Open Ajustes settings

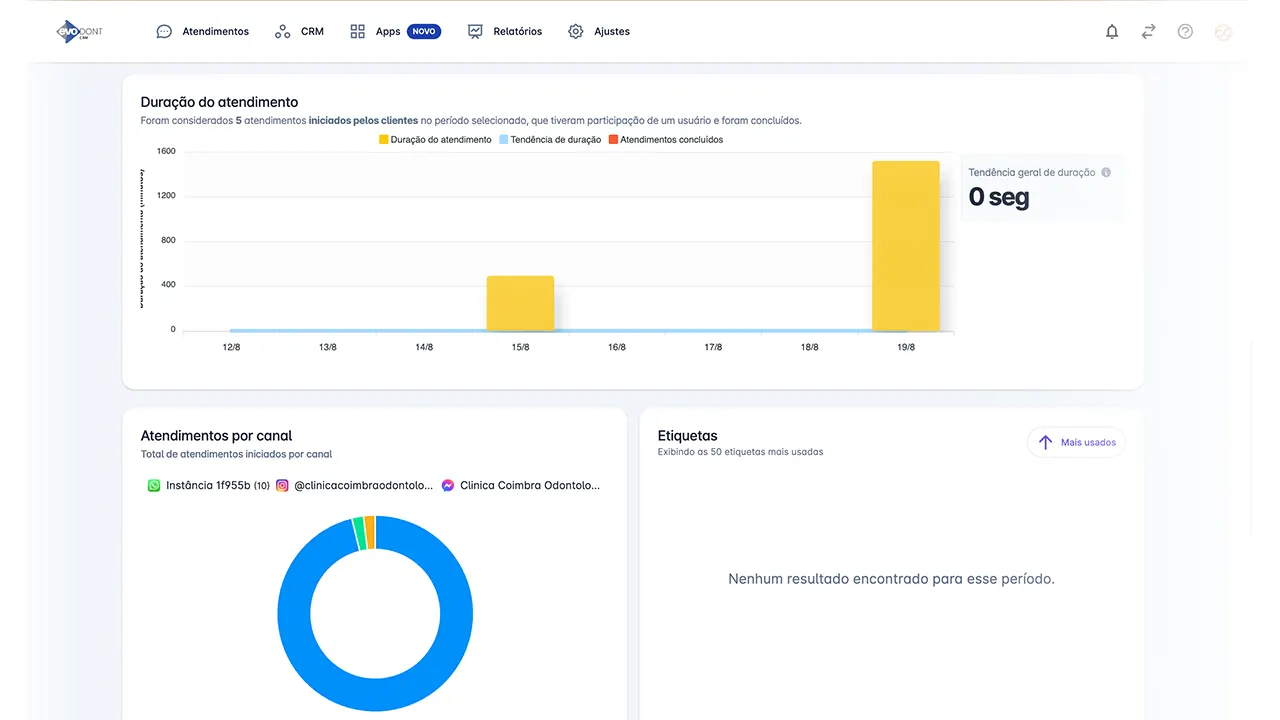[x=599, y=32]
